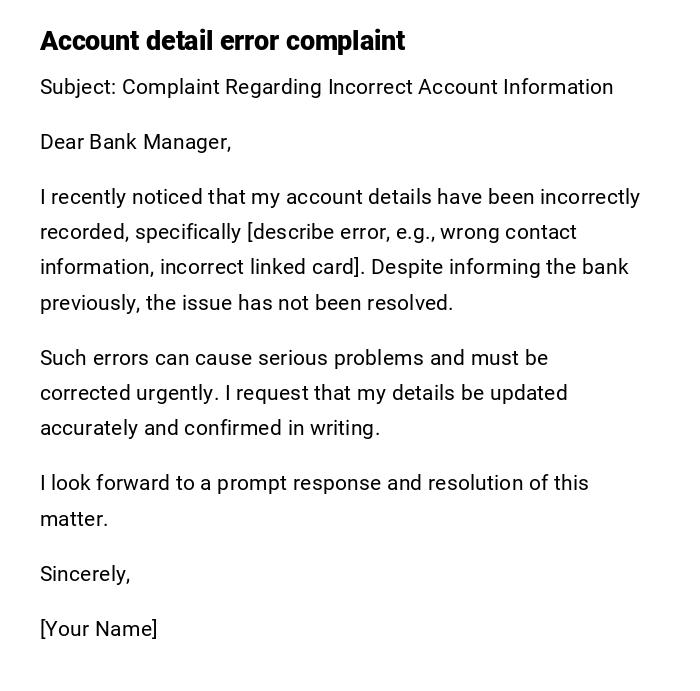Click the "Account detail error complaint" heading
700x691 pixels.
coord(222,41)
